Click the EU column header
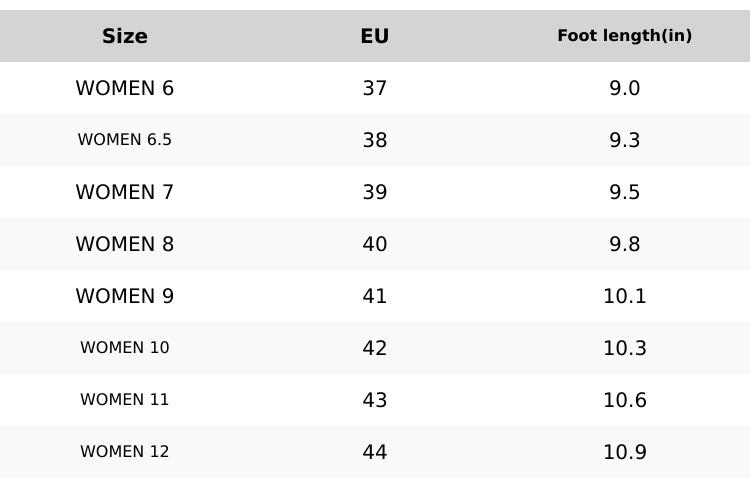Screen dimensions: 750x478 pyautogui.click(x=374, y=36)
